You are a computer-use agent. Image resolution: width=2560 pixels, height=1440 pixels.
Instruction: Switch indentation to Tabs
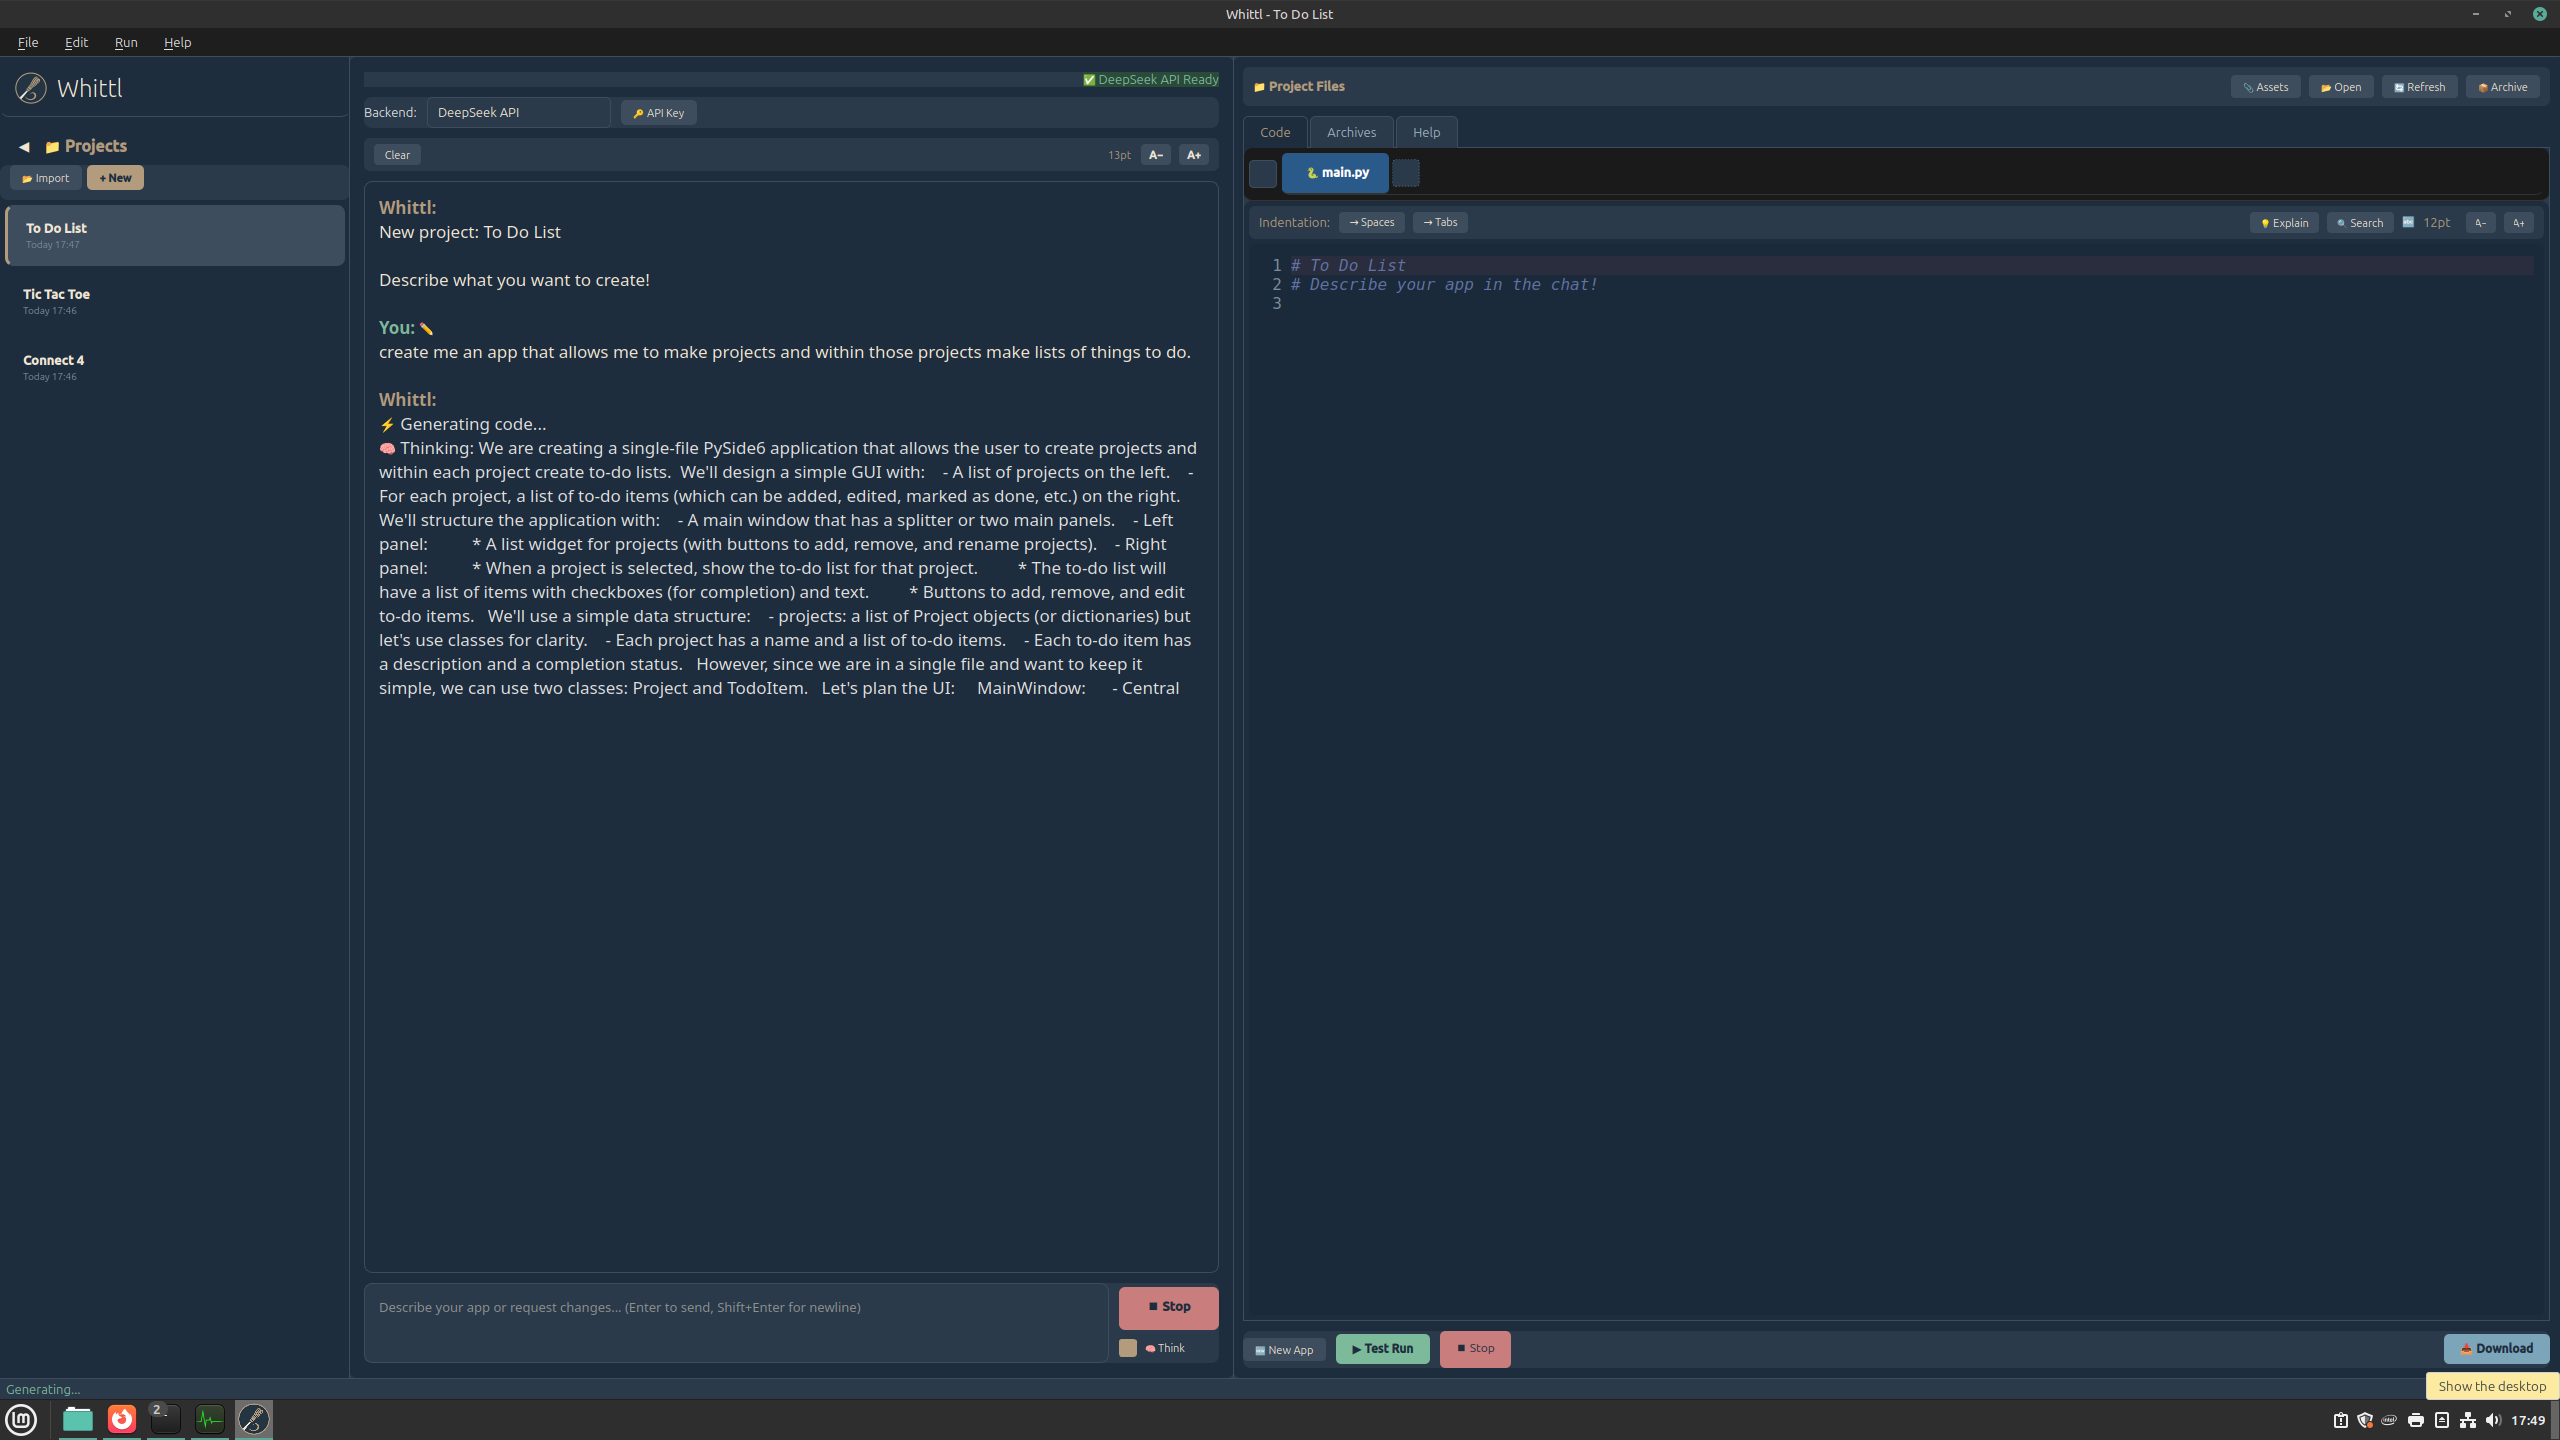[1440, 222]
